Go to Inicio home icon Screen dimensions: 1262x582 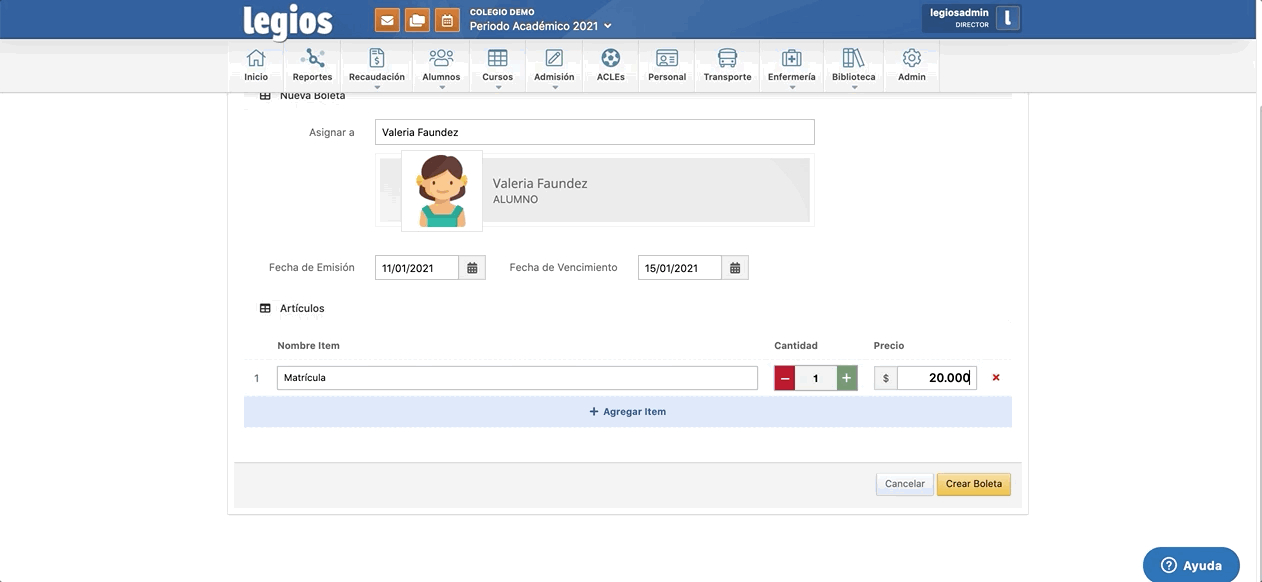[256, 65]
